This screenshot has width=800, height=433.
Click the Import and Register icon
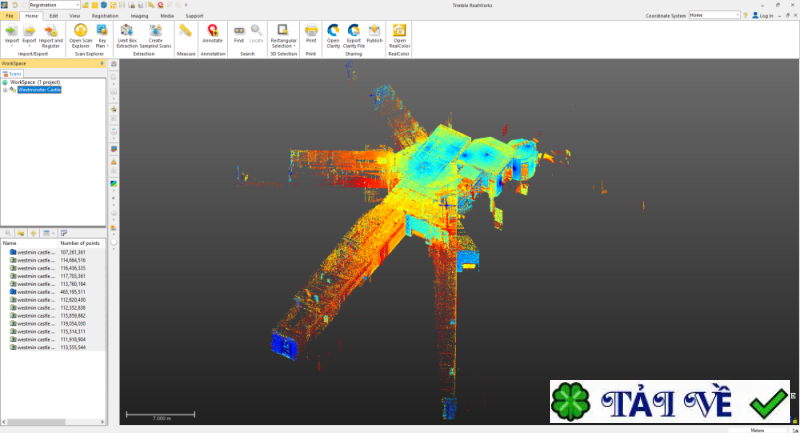[50, 33]
